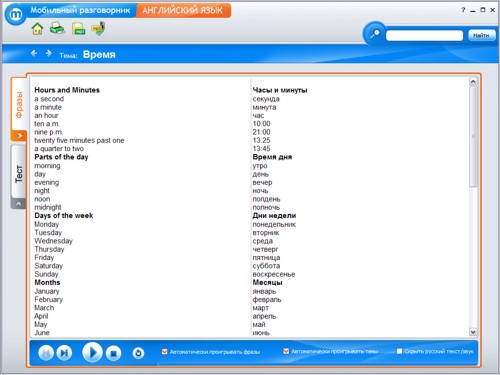Select the word 'Monday'
The height and width of the screenshot is (375, 500).
click(47, 224)
